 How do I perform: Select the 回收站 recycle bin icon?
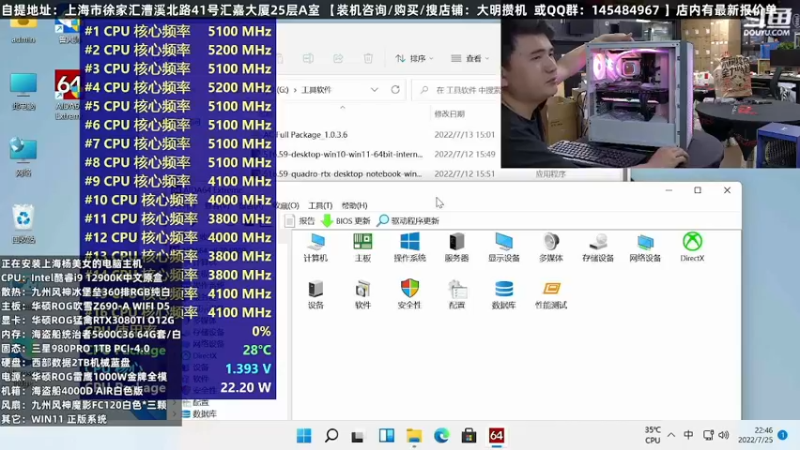pos(23,223)
